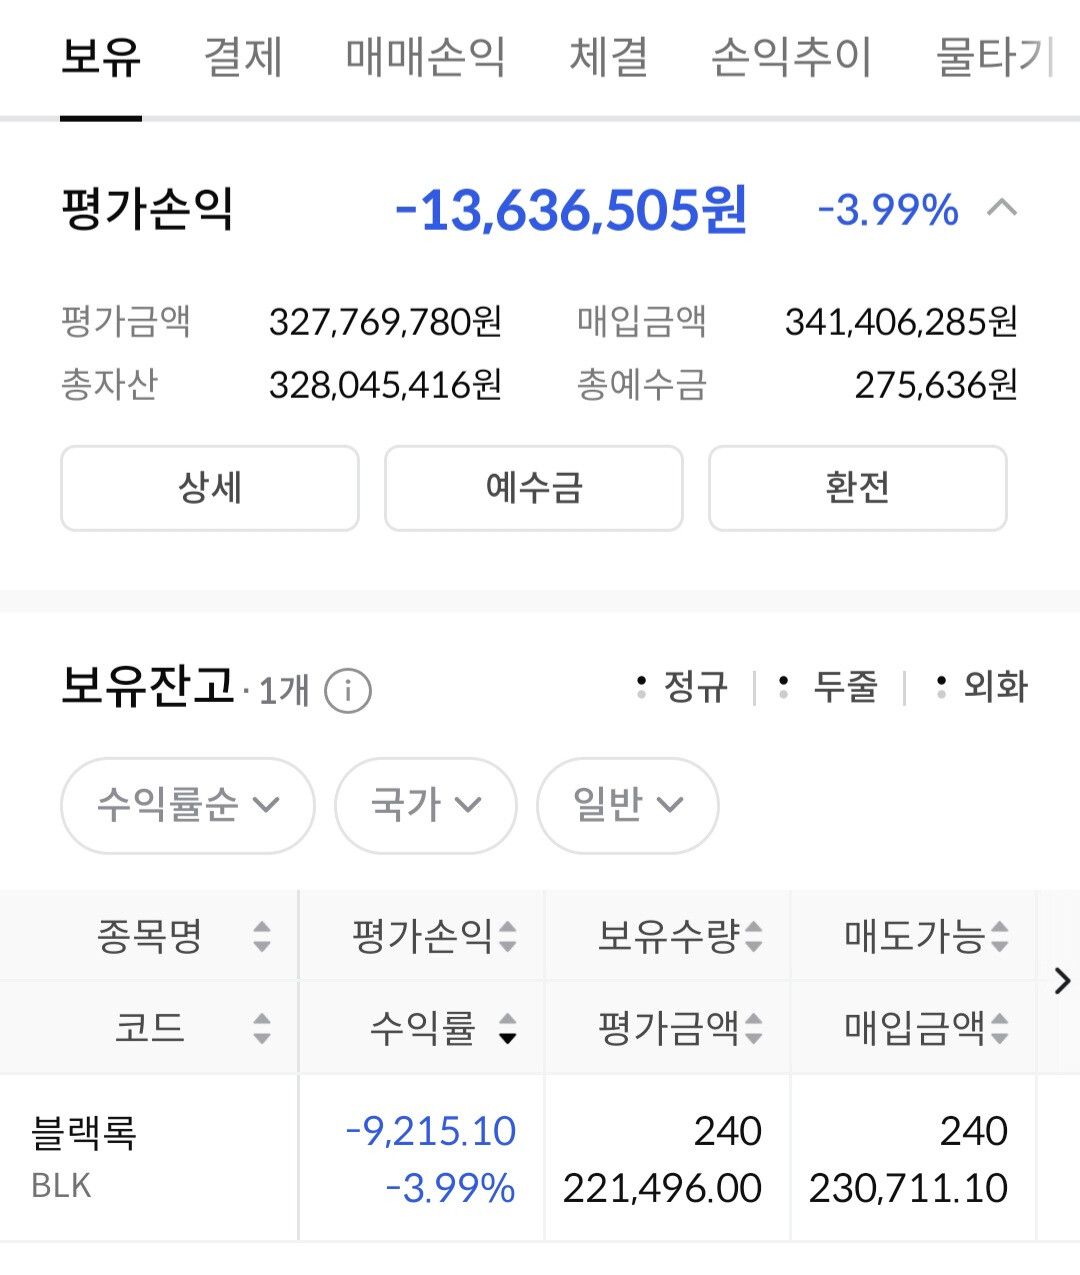Open the 국가 filter dropdown
Screen dimensions: 1080x1275
click(x=425, y=805)
